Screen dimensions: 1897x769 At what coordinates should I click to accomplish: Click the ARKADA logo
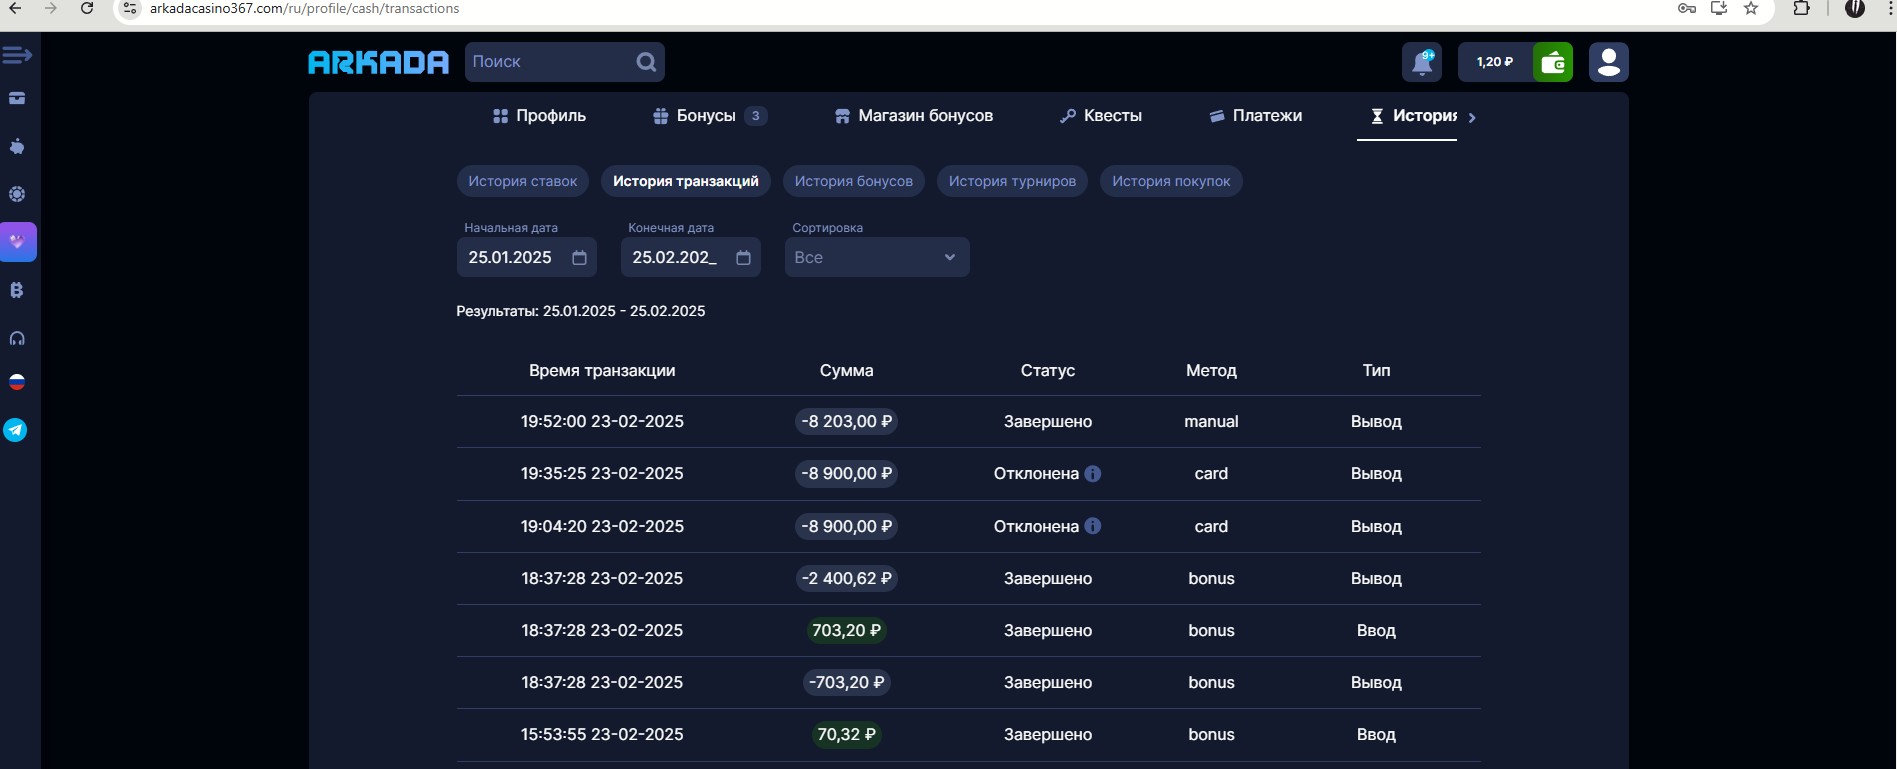tap(378, 62)
